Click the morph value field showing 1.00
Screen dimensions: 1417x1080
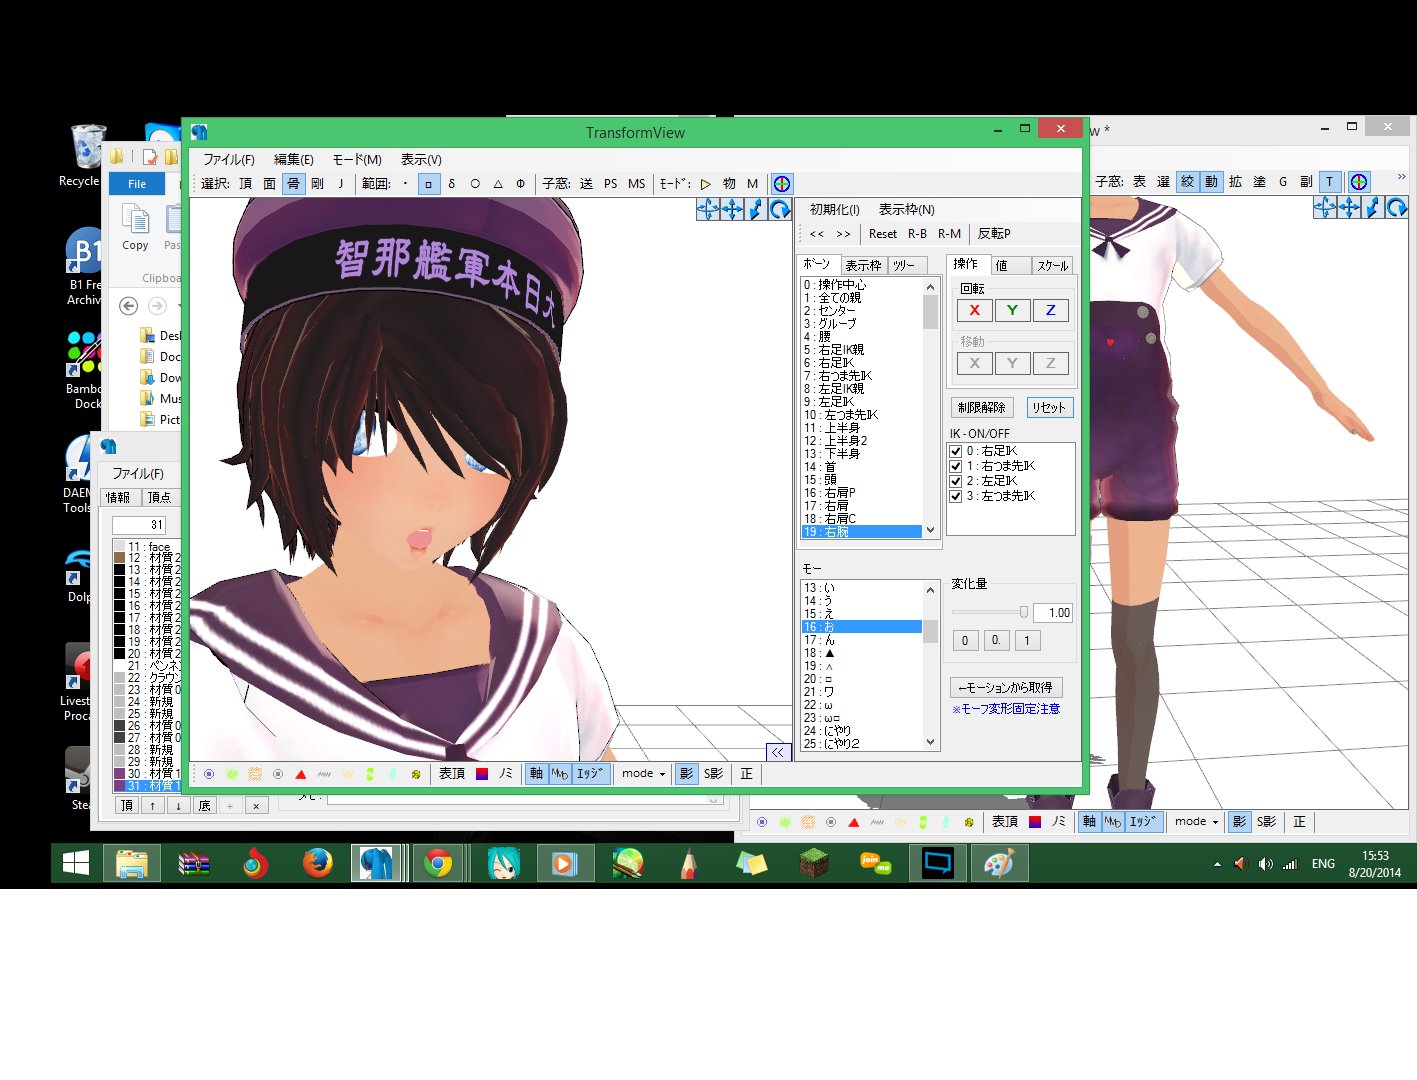pyautogui.click(x=1053, y=613)
